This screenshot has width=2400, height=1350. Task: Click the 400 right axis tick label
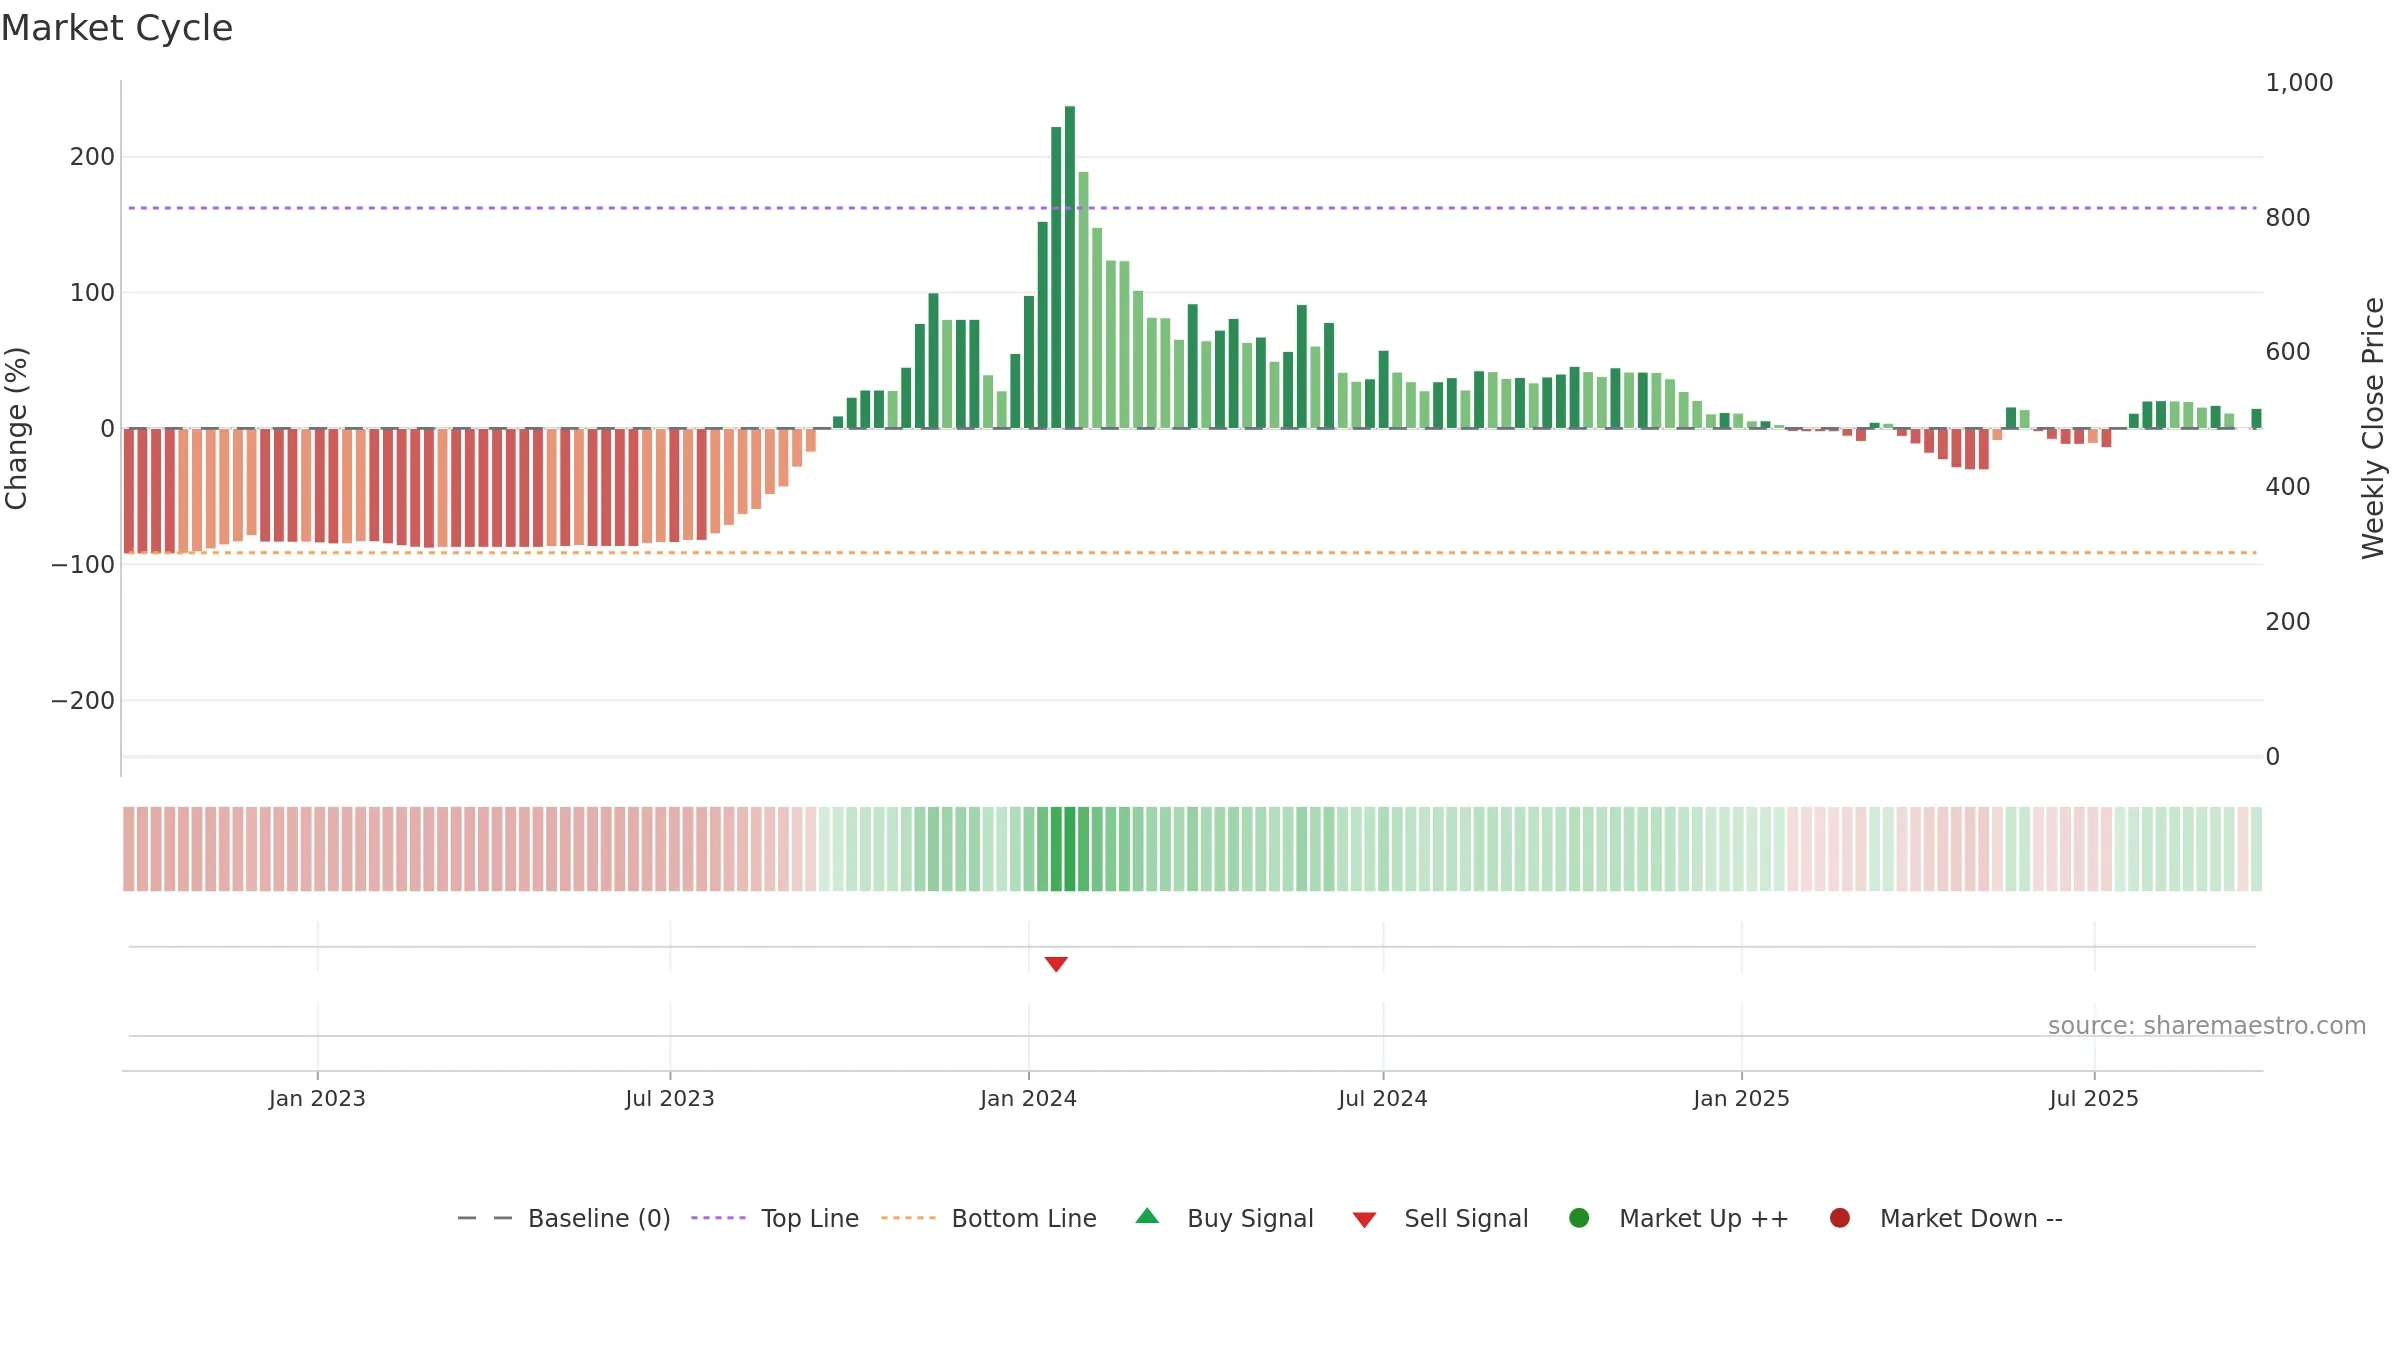click(x=2288, y=487)
